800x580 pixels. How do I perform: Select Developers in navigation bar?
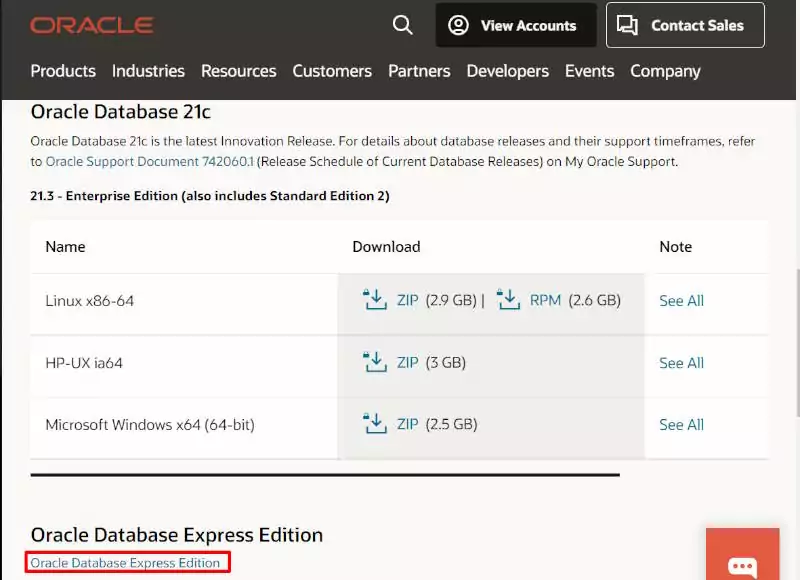(507, 71)
